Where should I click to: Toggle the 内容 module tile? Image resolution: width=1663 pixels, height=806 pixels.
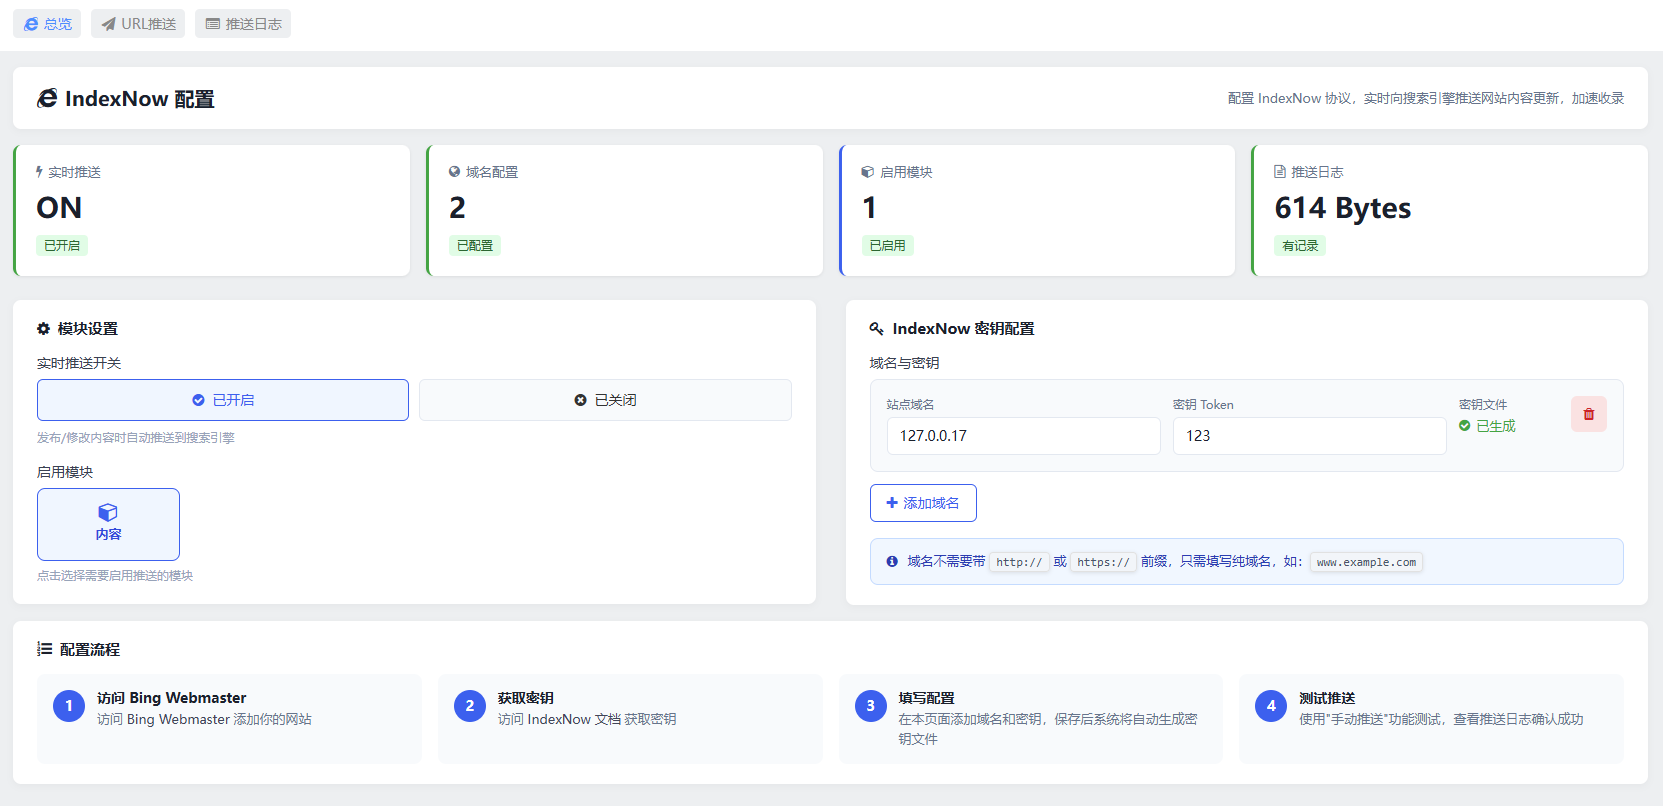(108, 524)
